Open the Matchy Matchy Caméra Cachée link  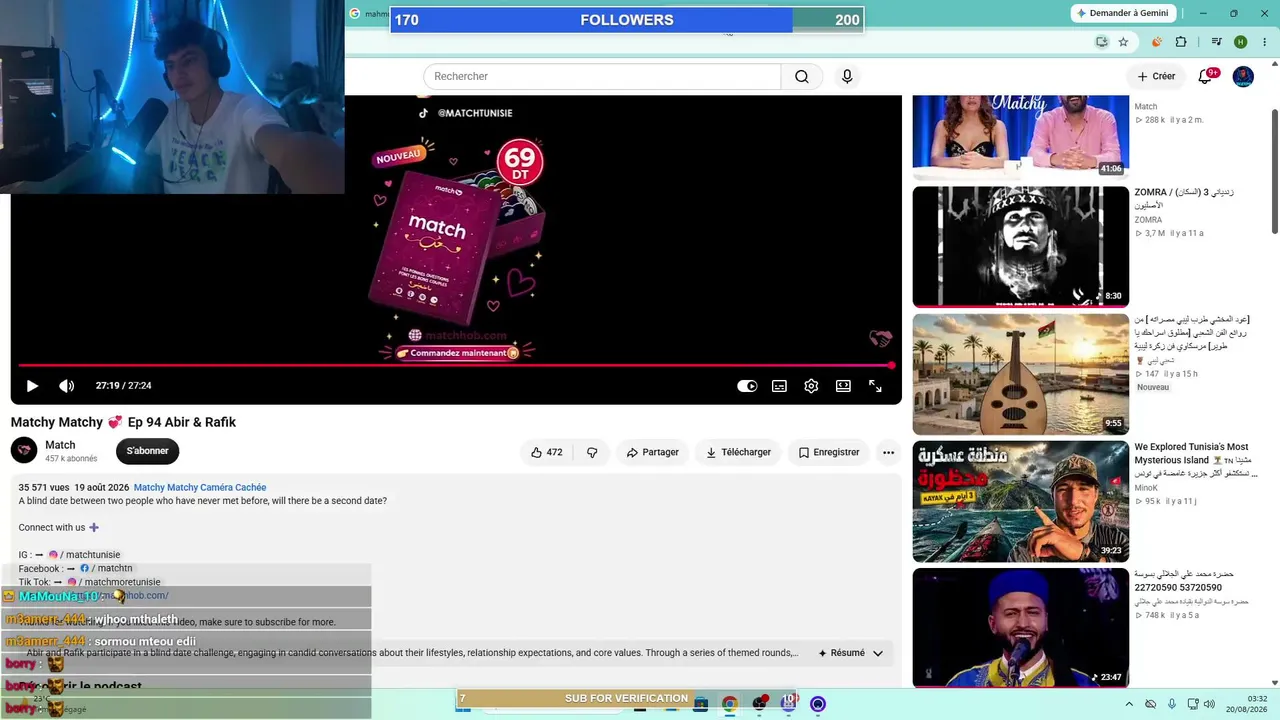tap(200, 488)
